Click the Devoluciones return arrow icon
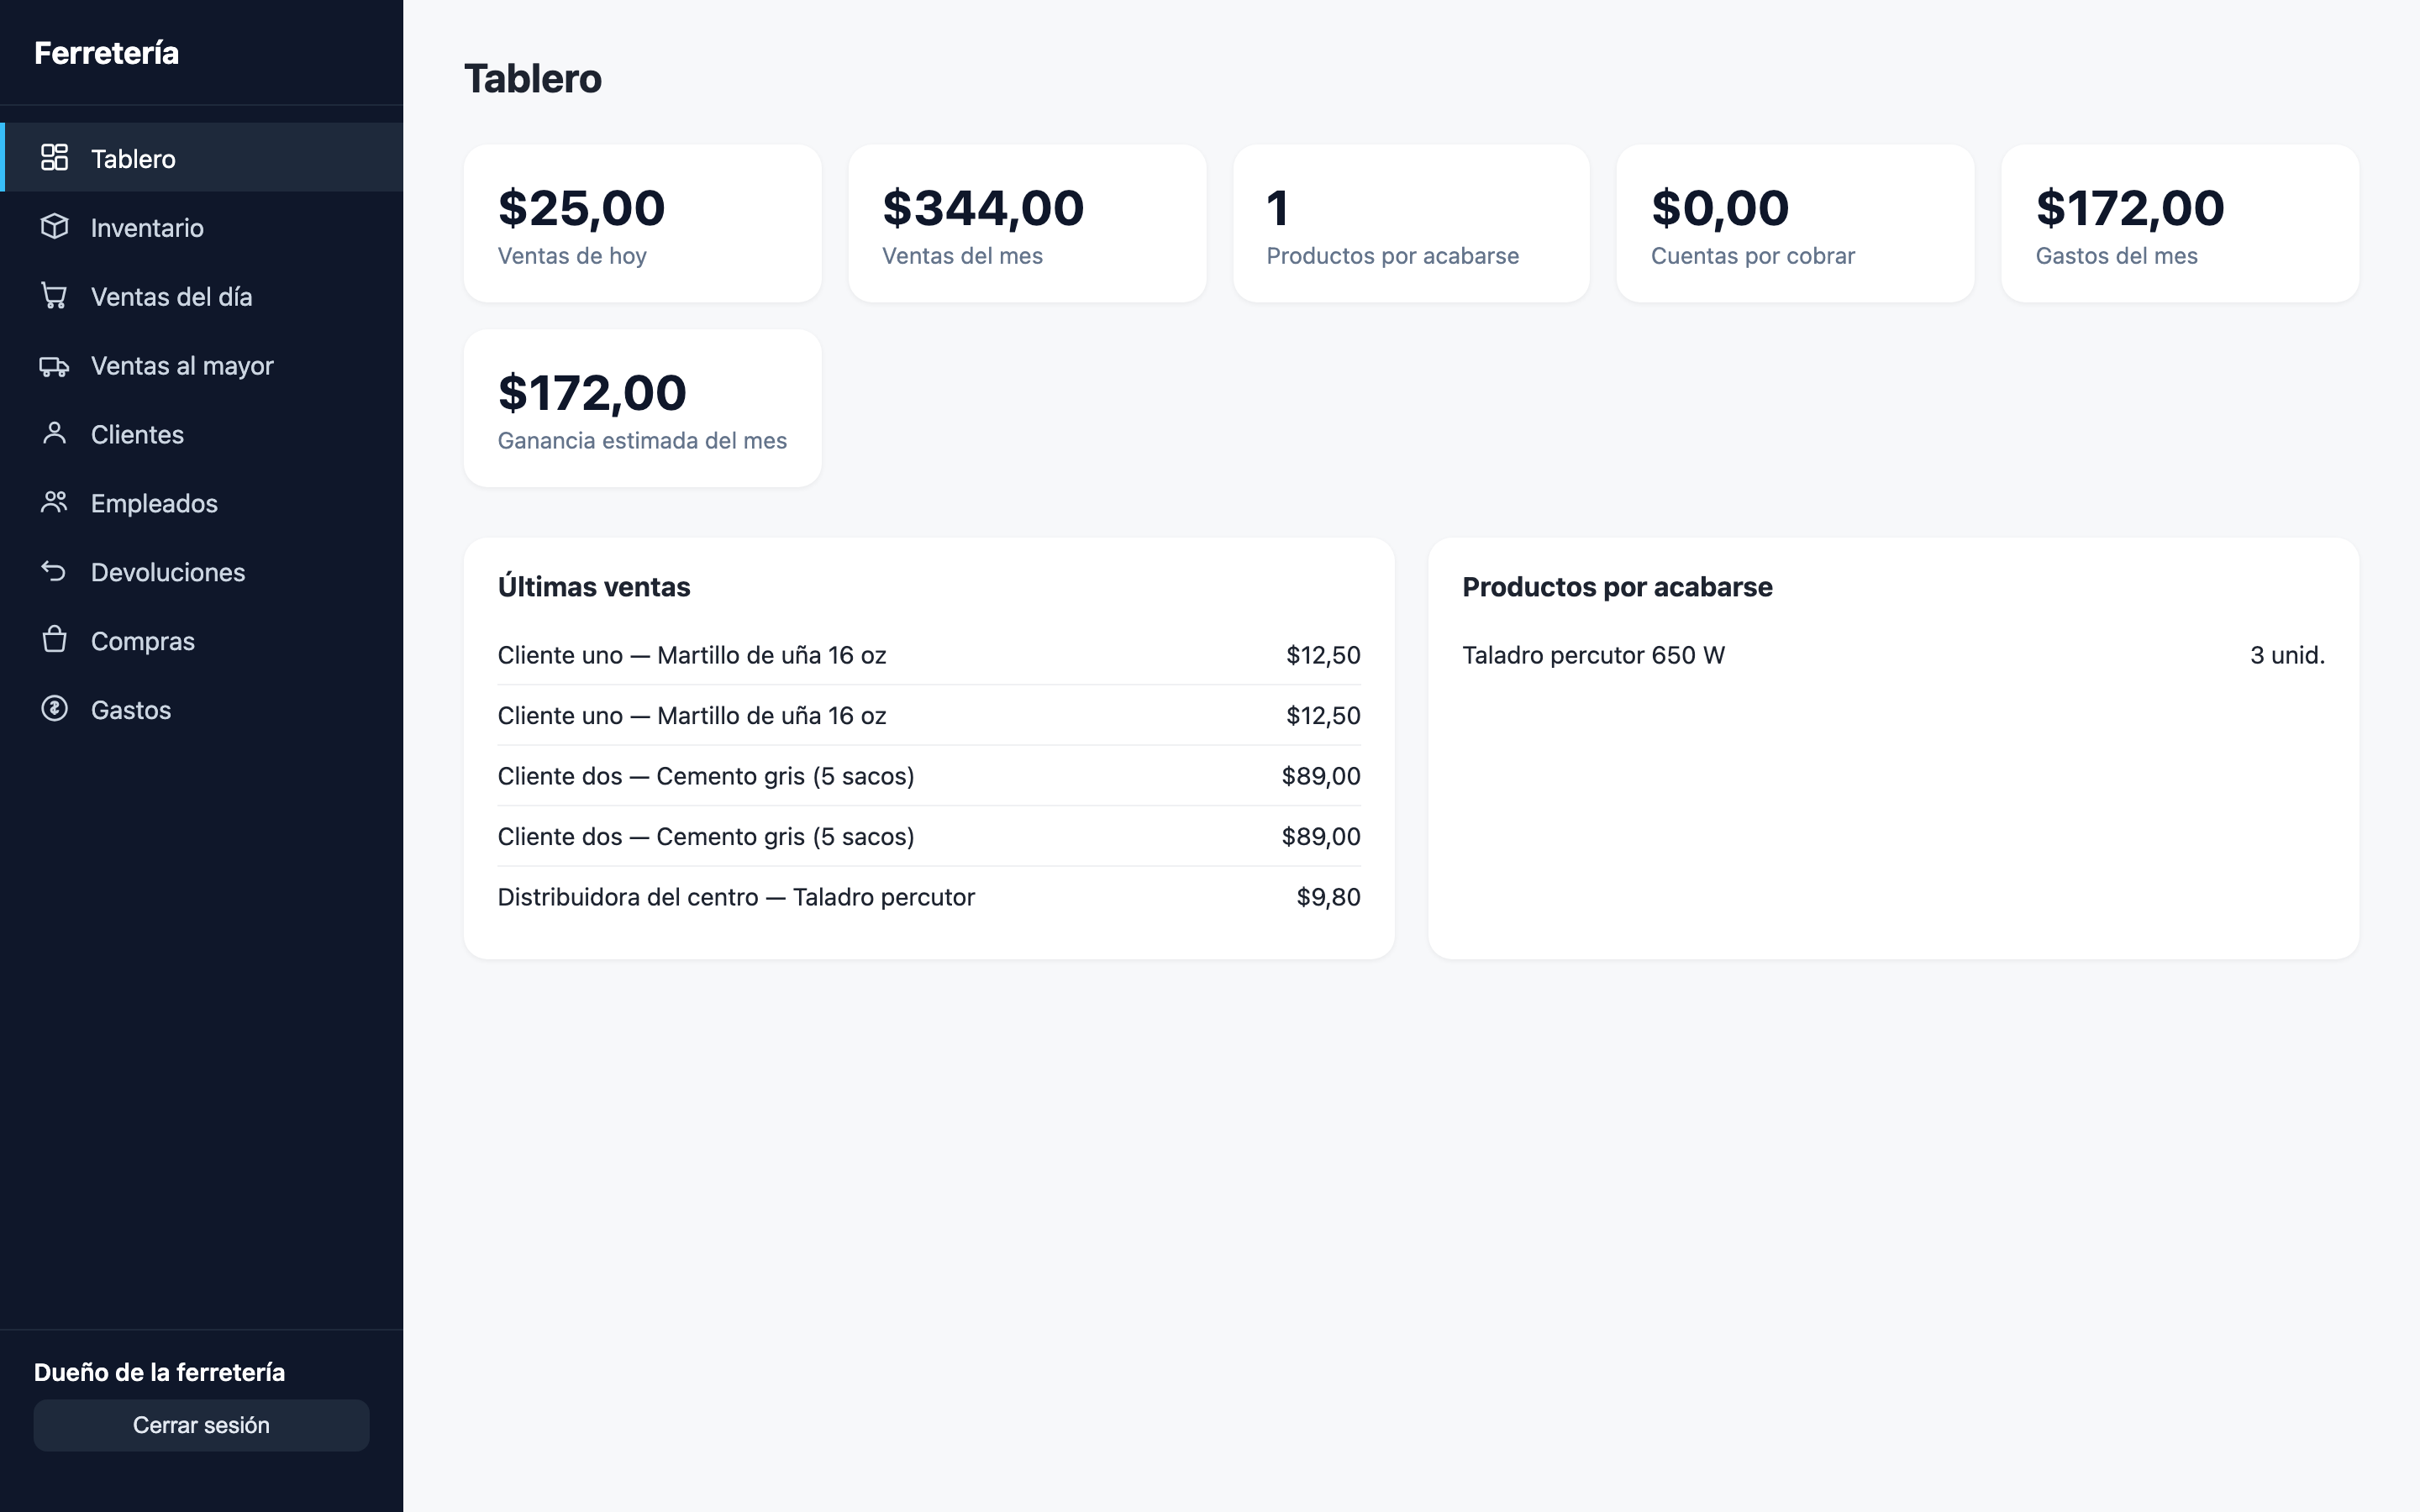 tap(54, 571)
